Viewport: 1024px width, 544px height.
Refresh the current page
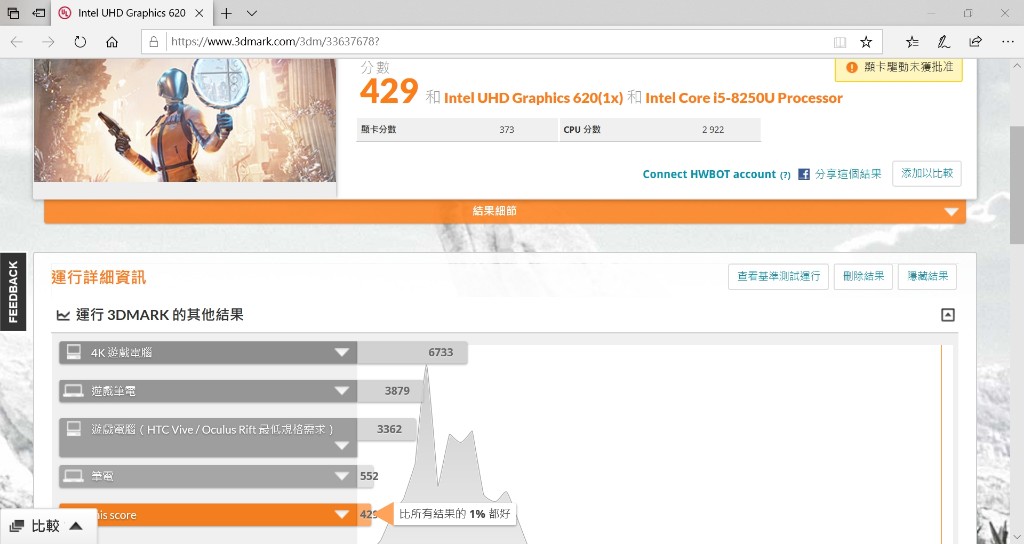[80, 42]
